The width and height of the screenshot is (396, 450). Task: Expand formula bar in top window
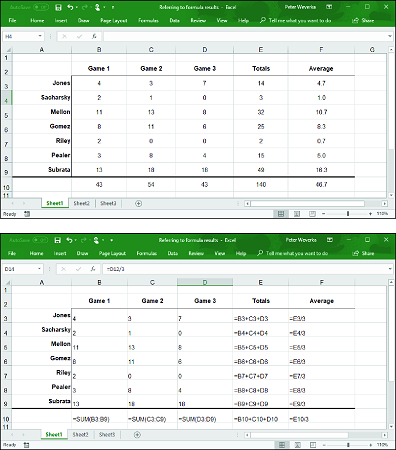(390, 36)
